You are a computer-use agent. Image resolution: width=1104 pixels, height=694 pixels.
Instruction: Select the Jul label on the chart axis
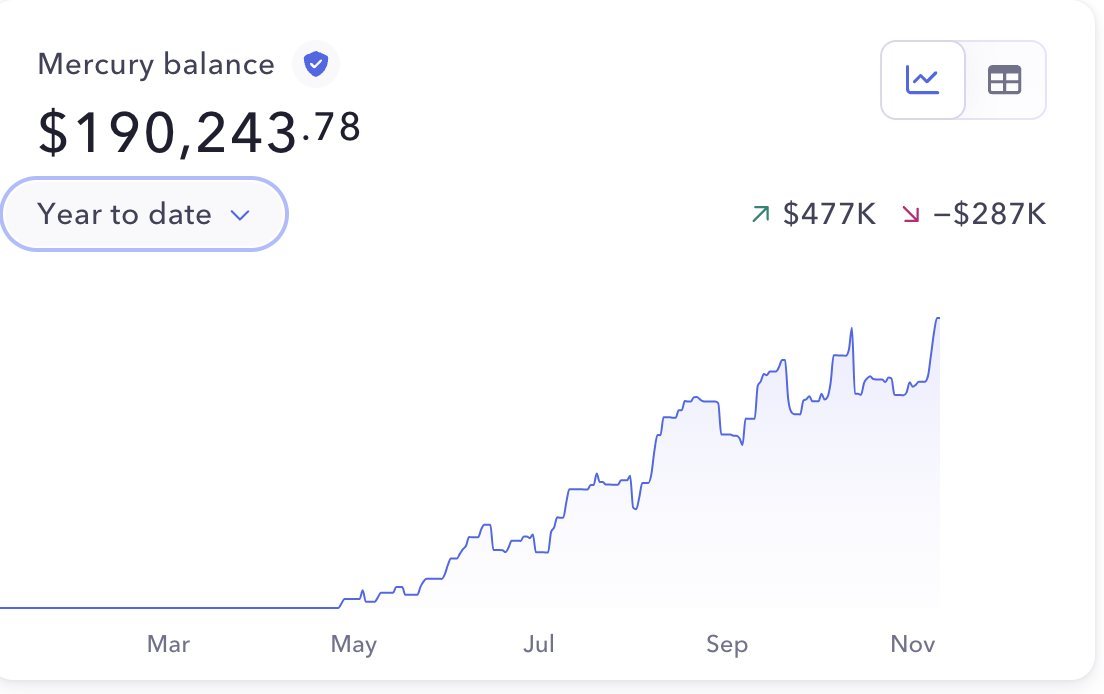[x=539, y=644]
